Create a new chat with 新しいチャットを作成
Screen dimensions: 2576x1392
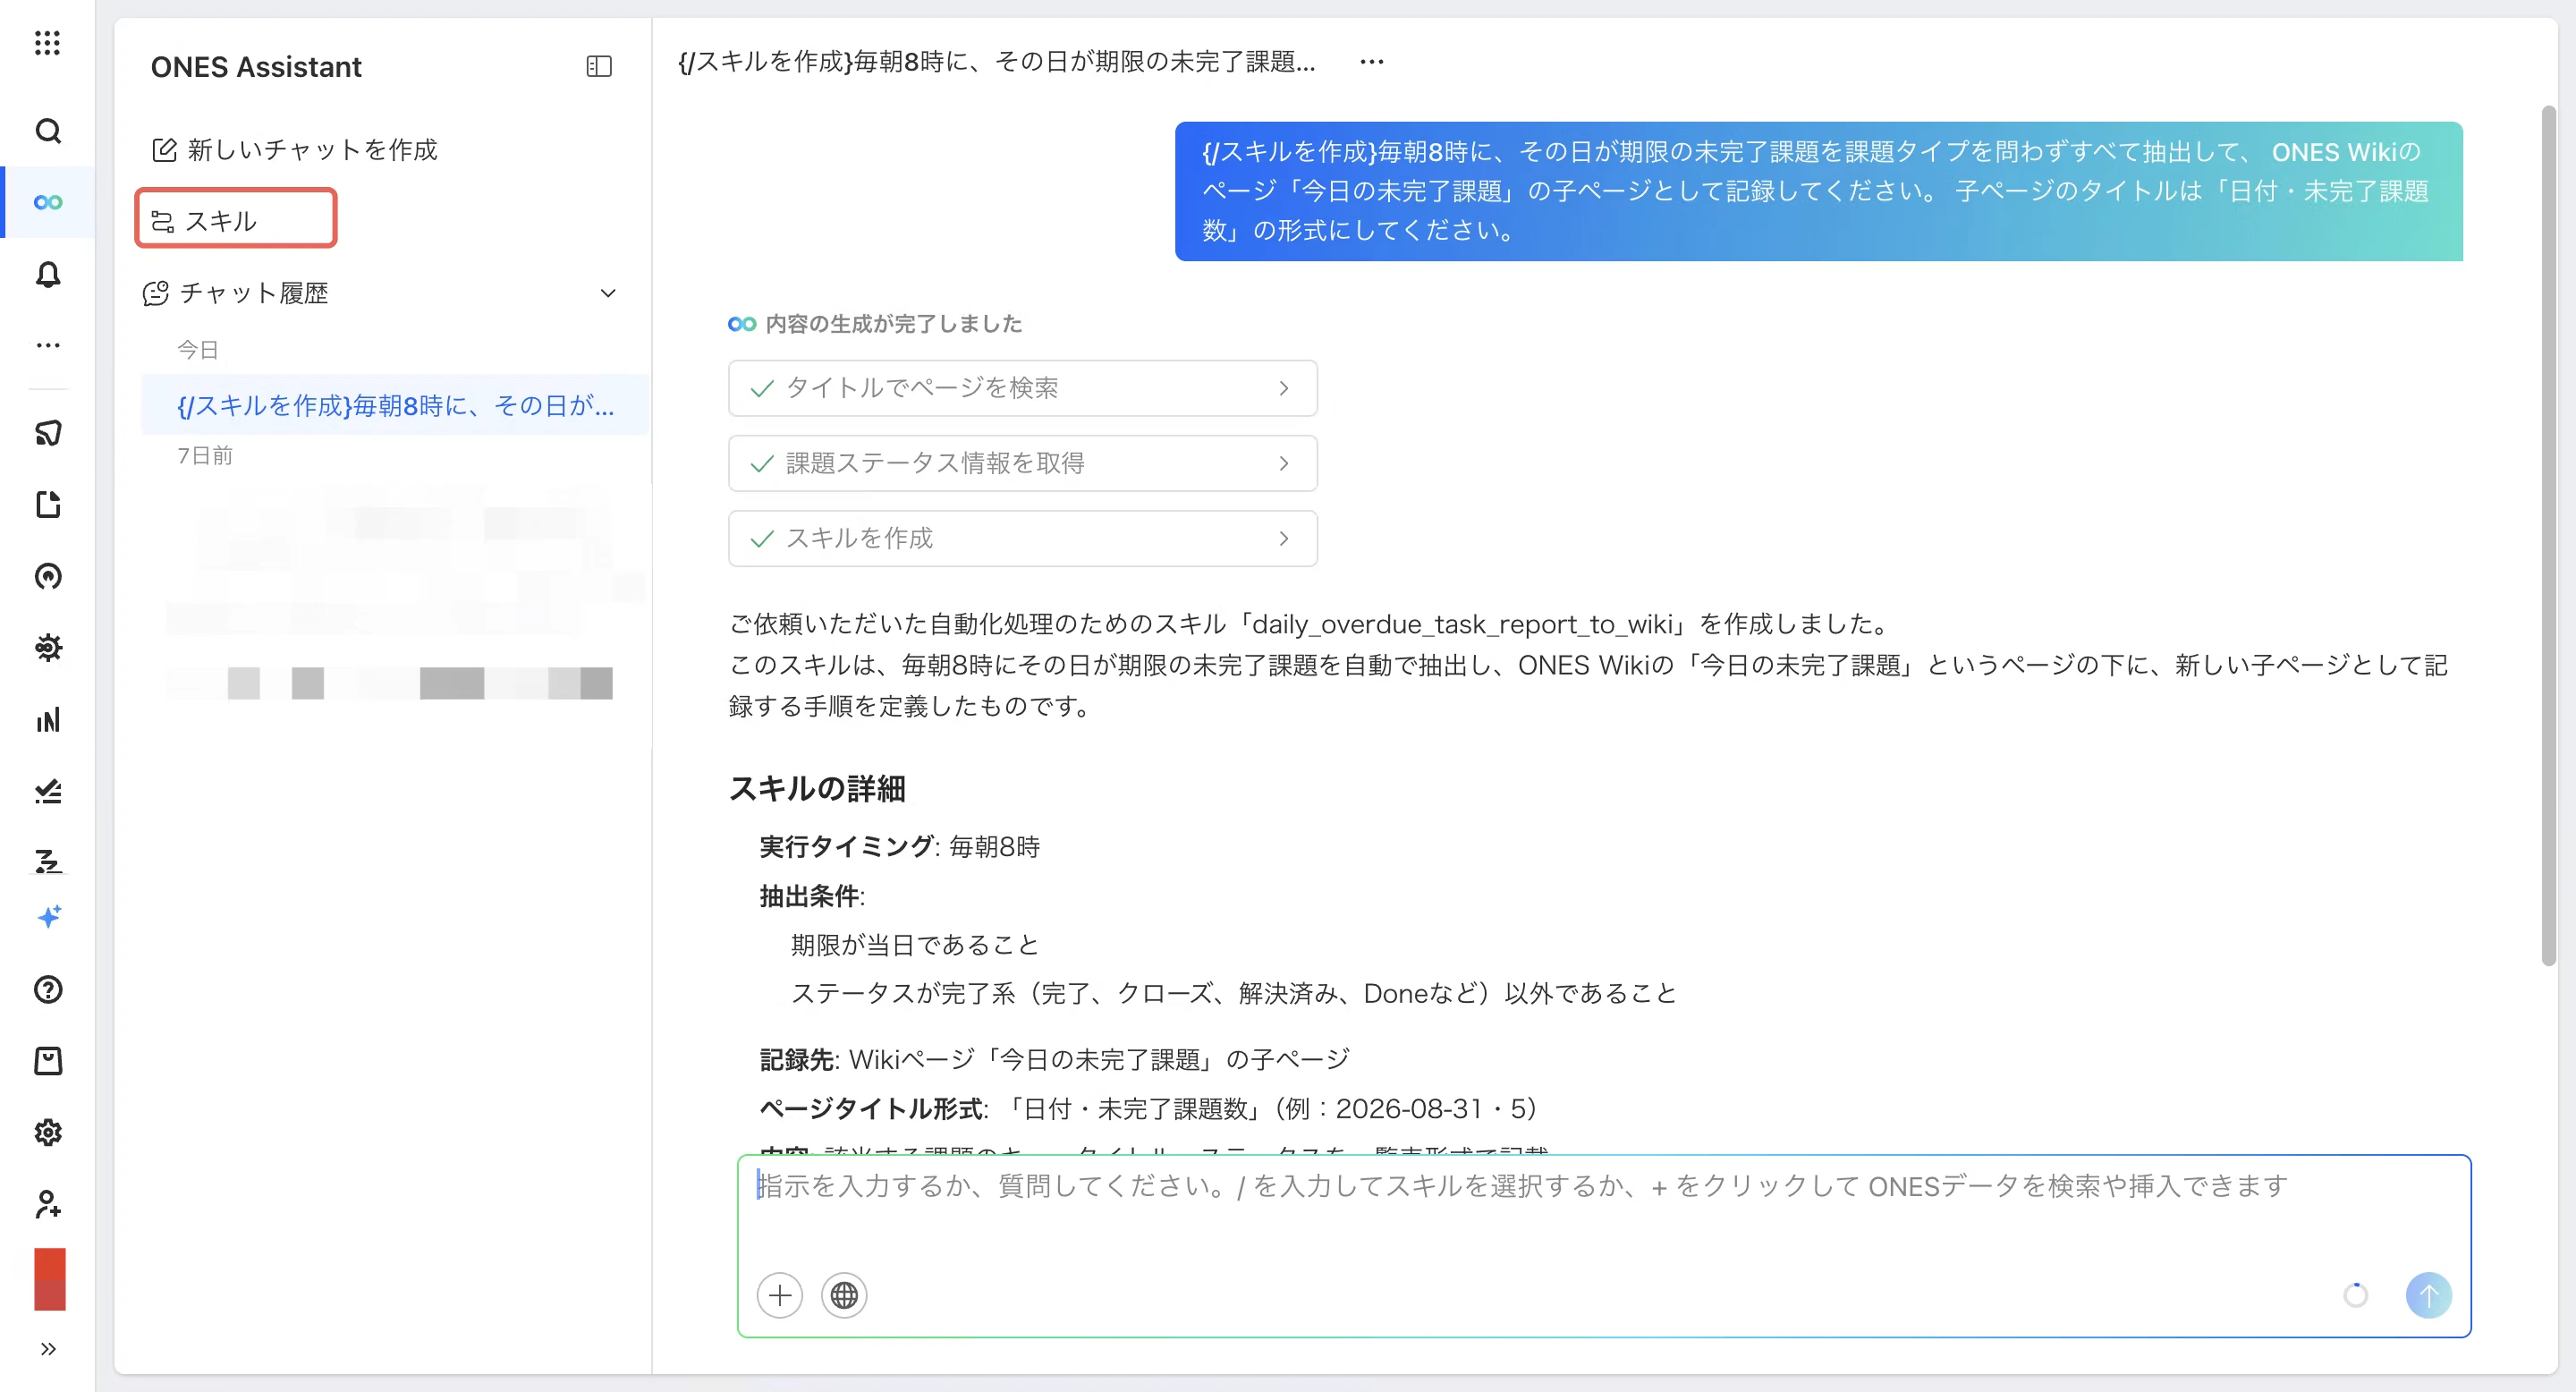coord(295,150)
